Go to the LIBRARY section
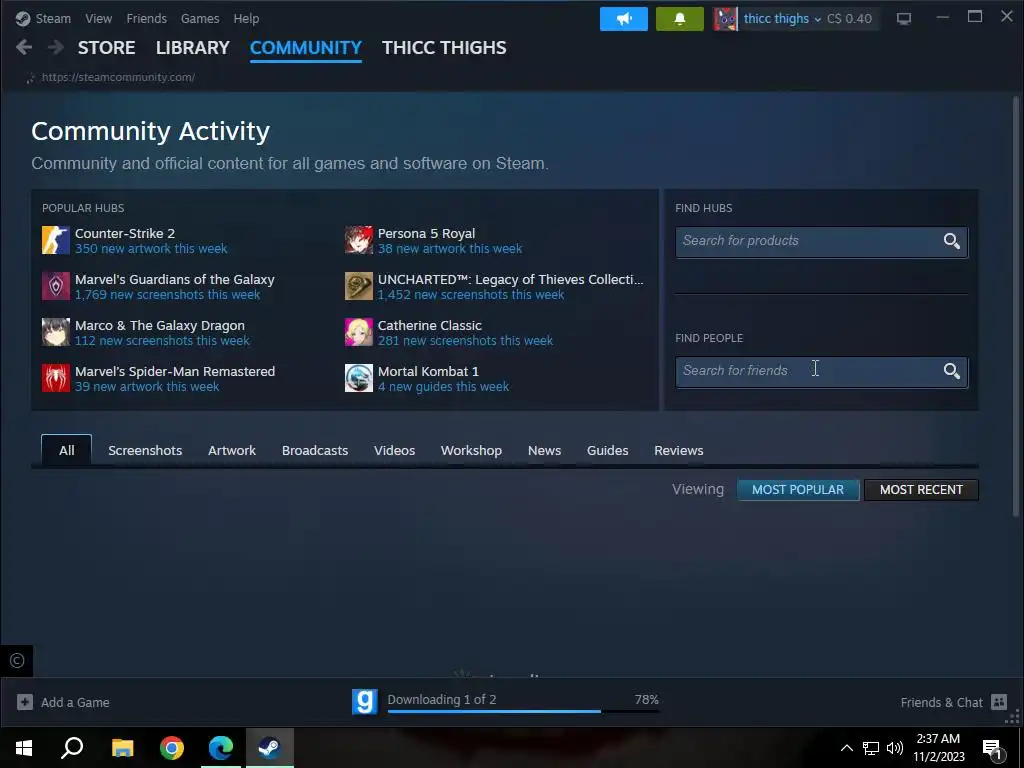Viewport: 1024px width, 768px height. tap(193, 48)
